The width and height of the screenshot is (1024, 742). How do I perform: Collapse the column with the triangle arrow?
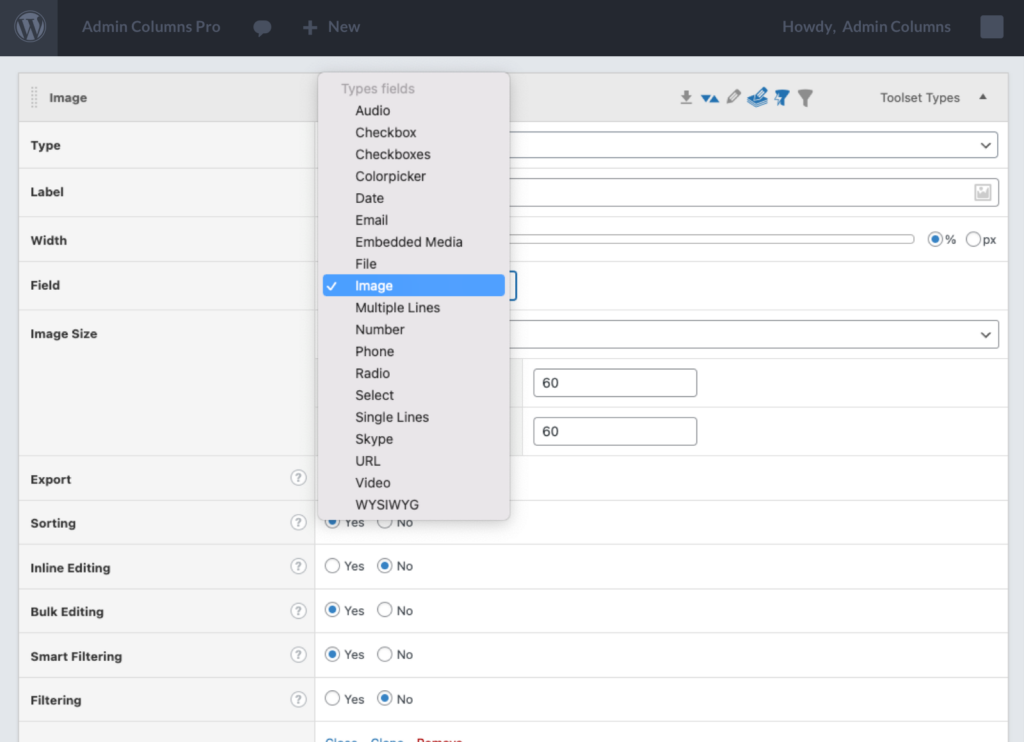click(983, 97)
